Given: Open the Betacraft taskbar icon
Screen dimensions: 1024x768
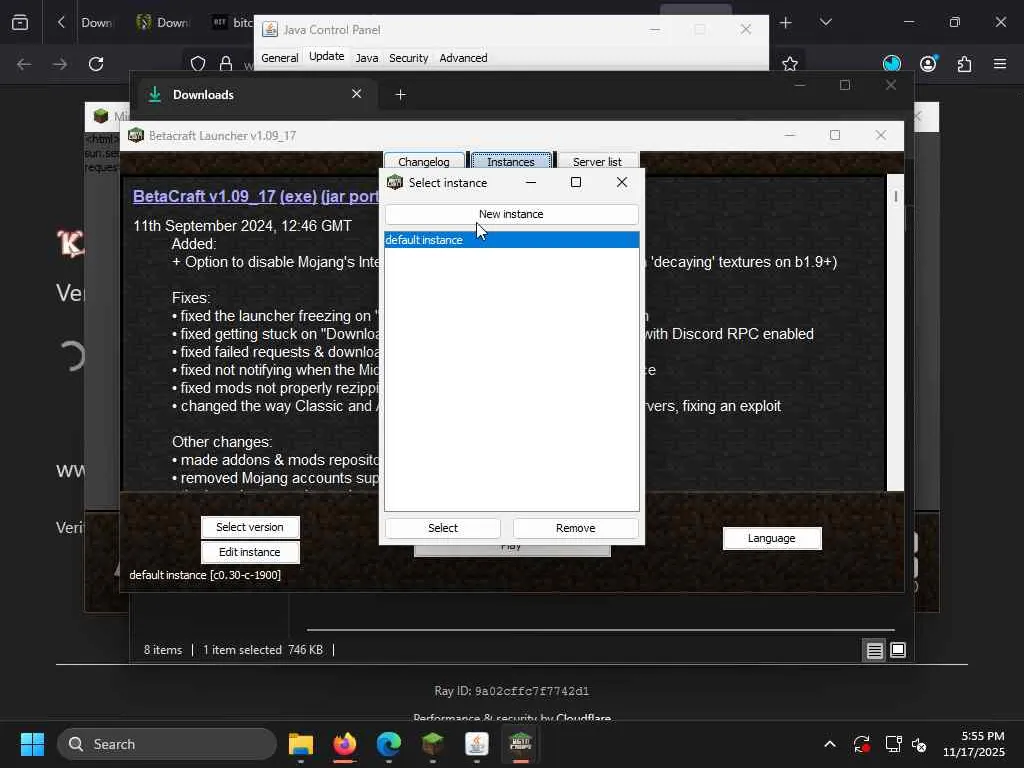Looking at the screenshot, I should click(520, 744).
